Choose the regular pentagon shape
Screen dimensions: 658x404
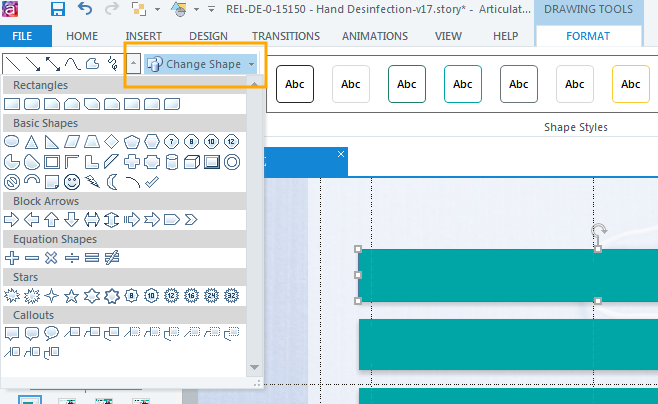tap(132, 142)
